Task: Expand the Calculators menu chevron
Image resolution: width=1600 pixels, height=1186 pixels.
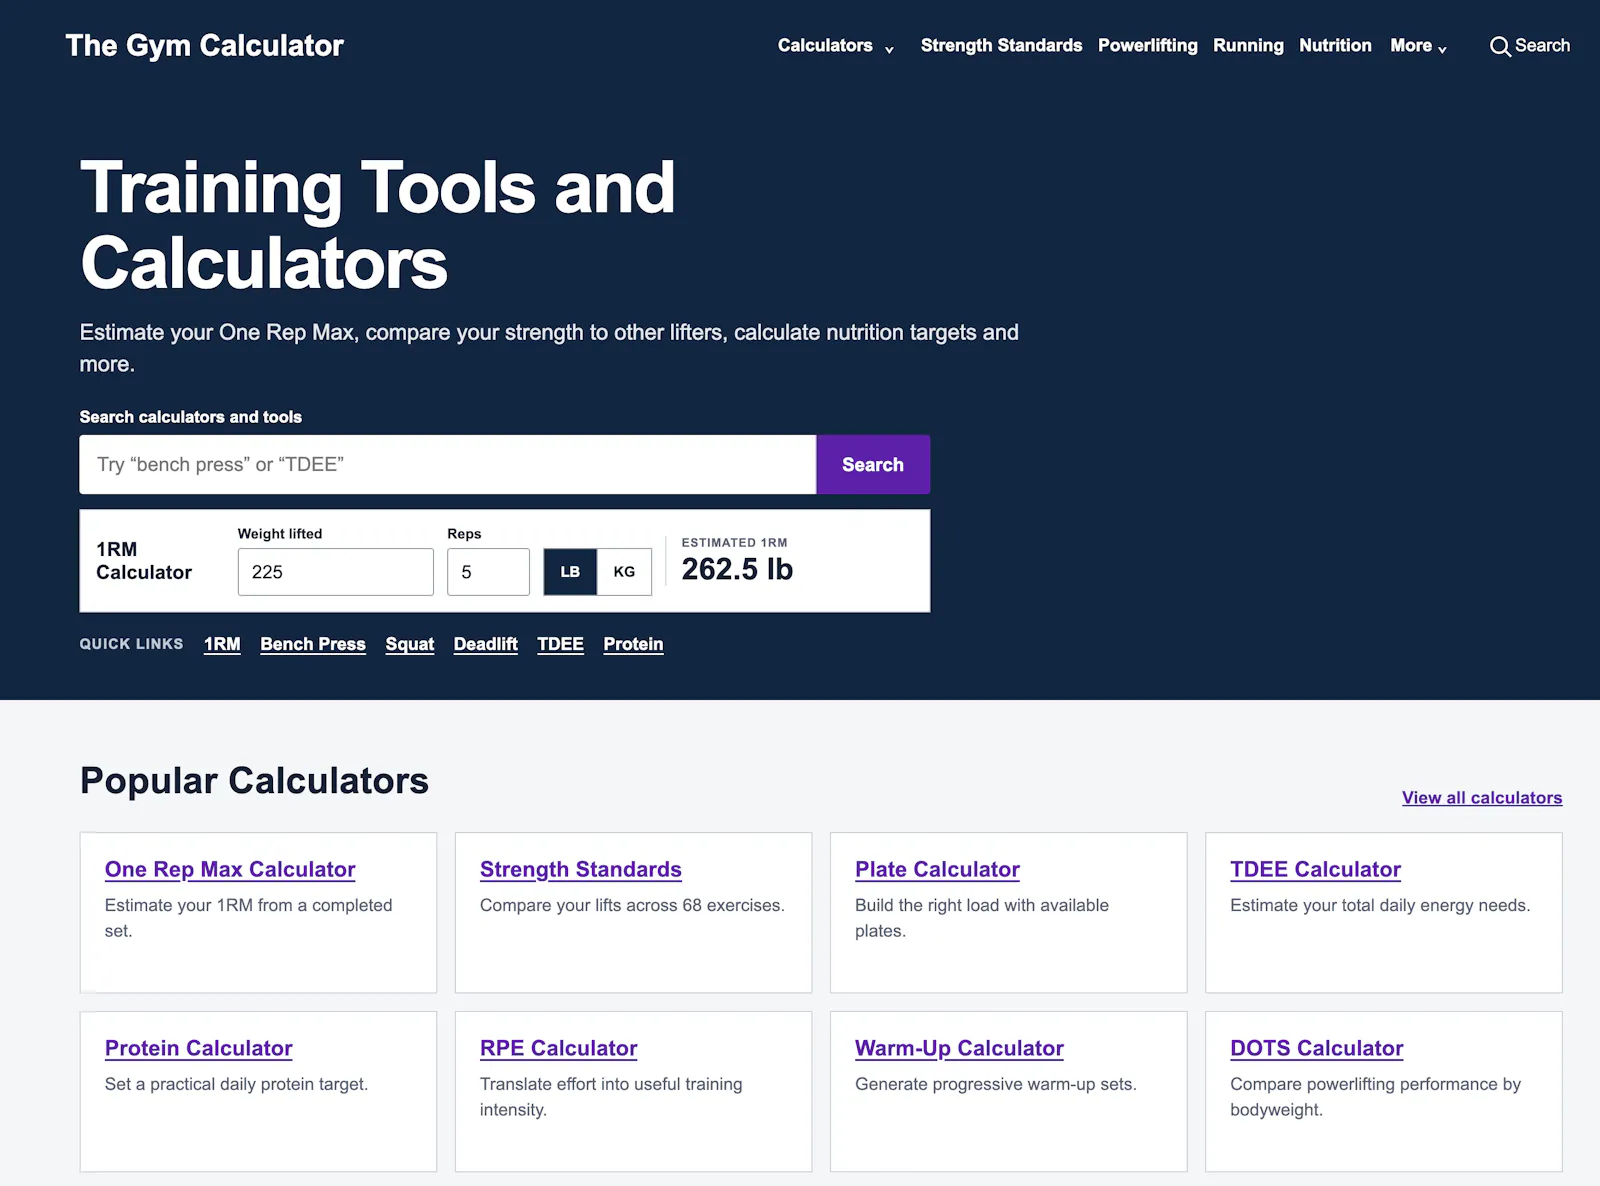Action: (x=889, y=49)
